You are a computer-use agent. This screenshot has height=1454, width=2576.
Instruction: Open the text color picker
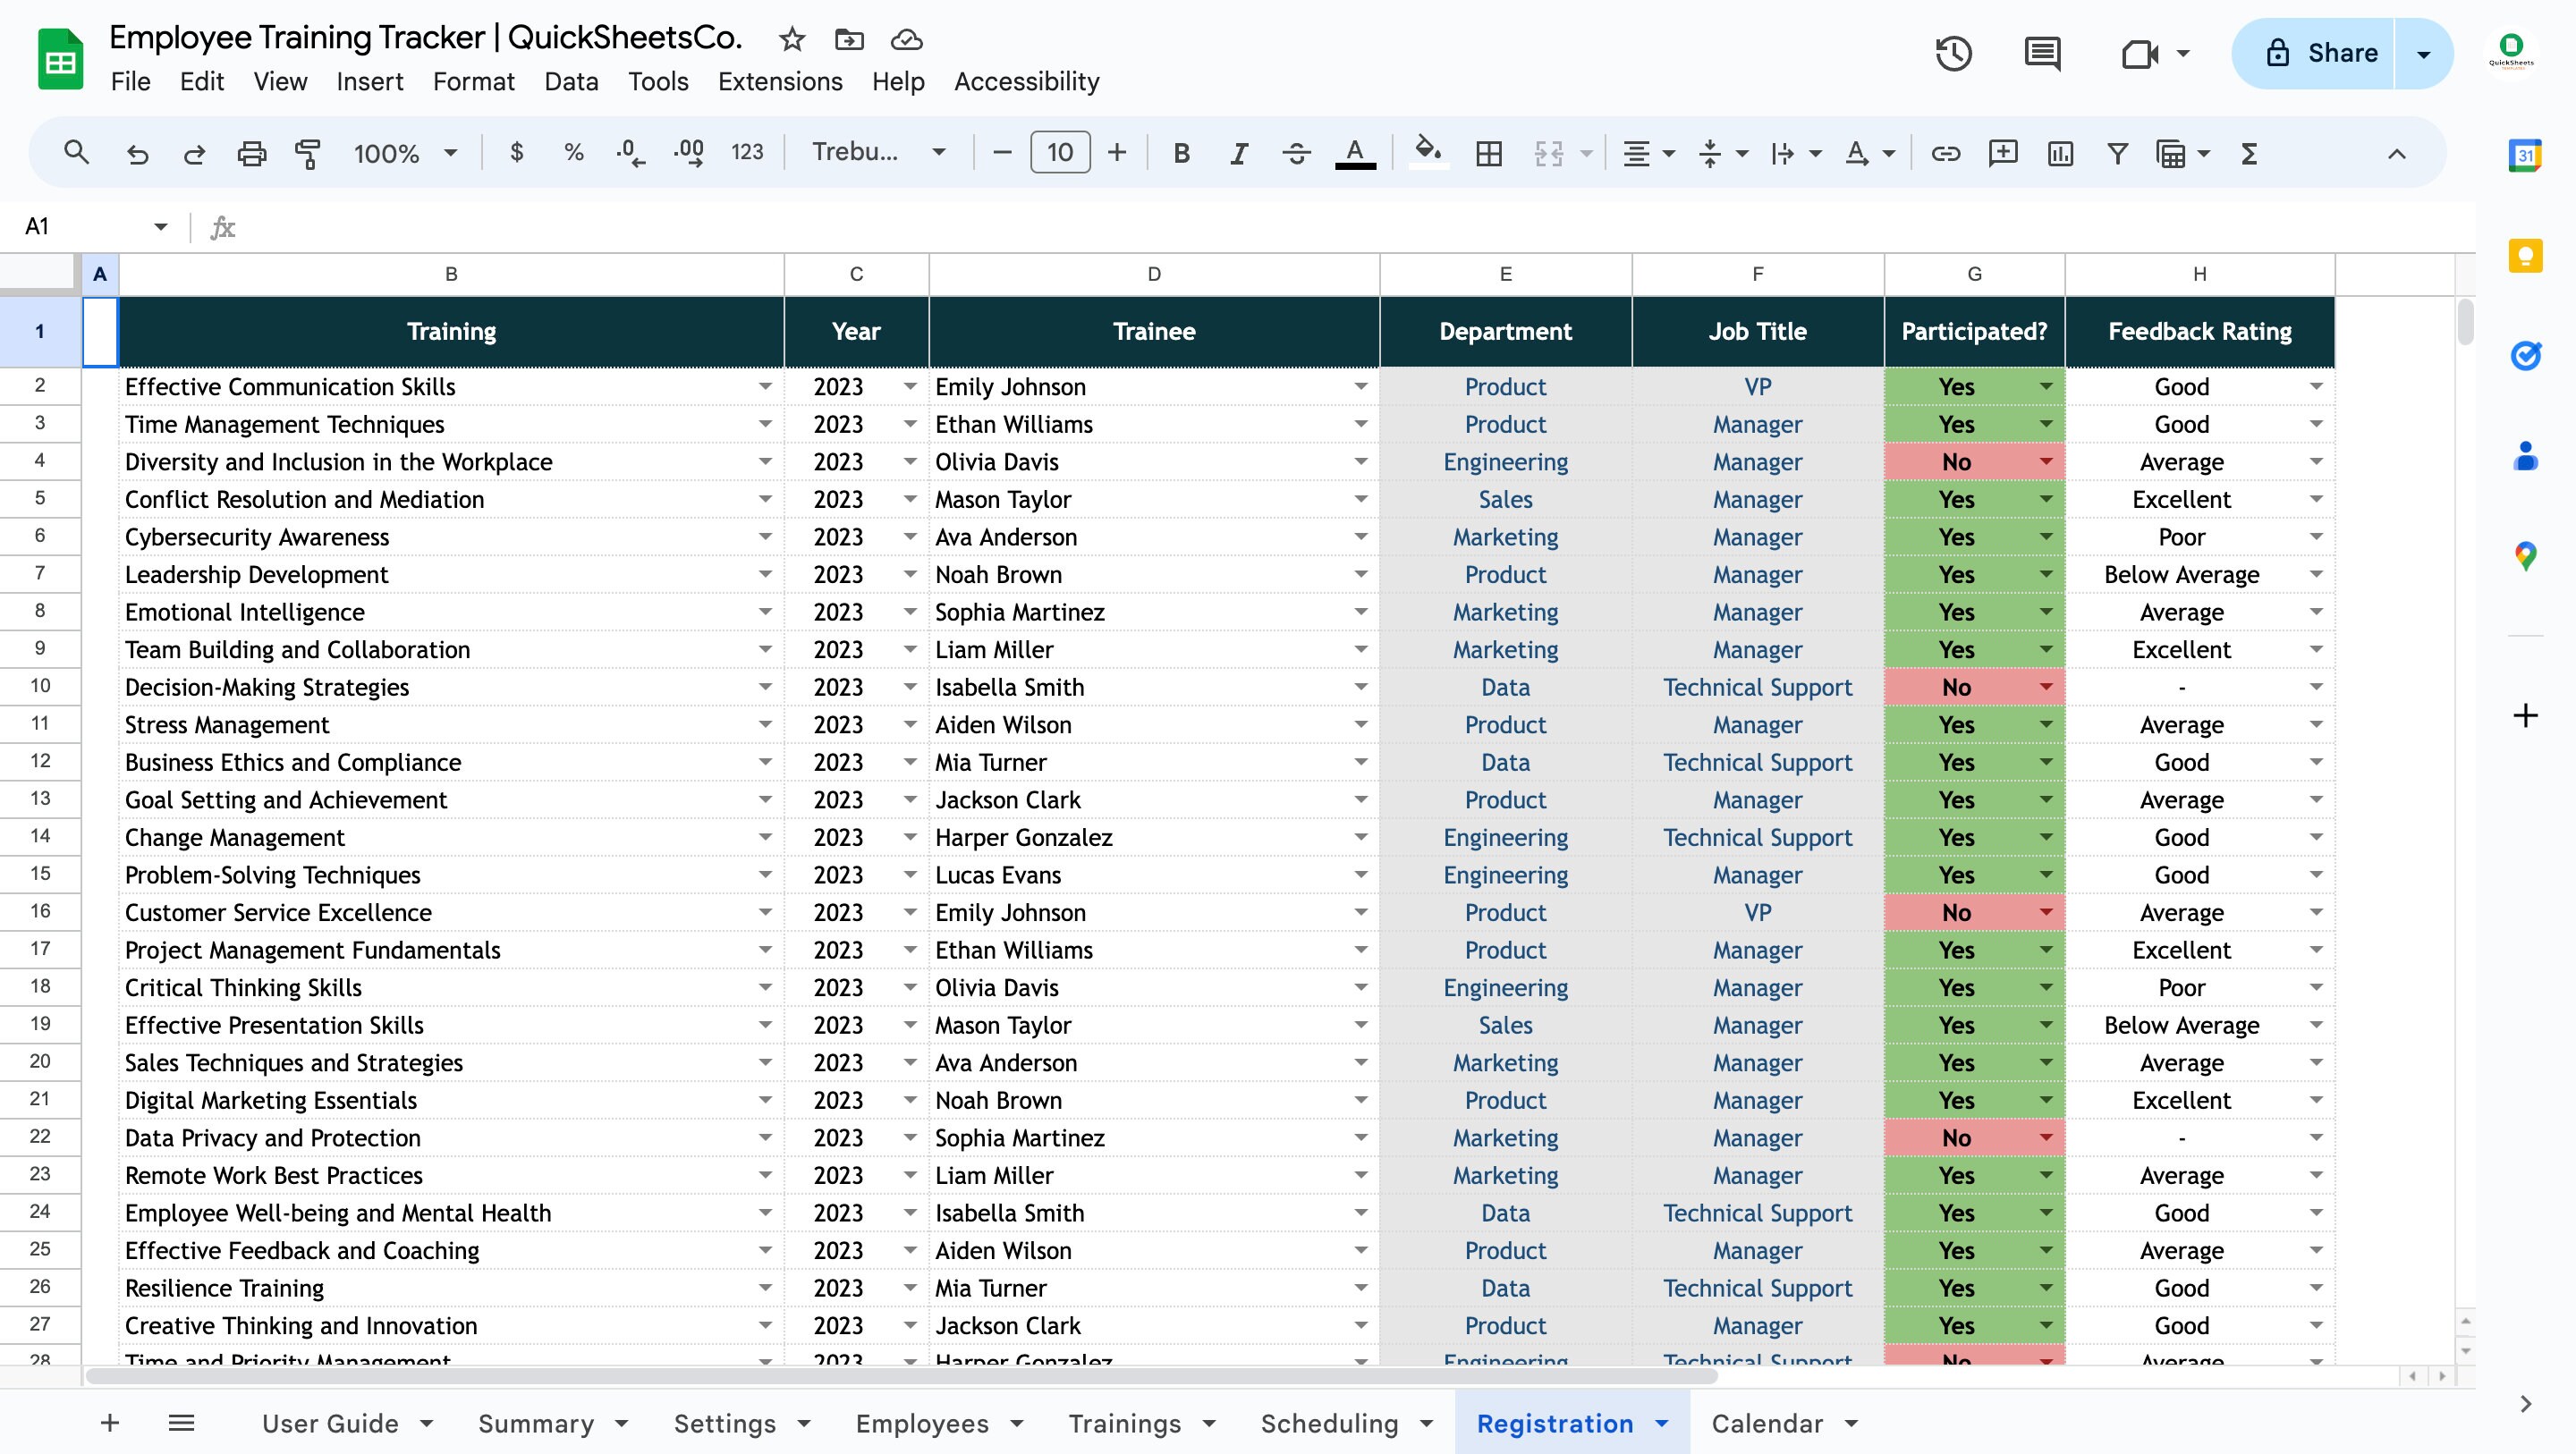(x=1354, y=153)
